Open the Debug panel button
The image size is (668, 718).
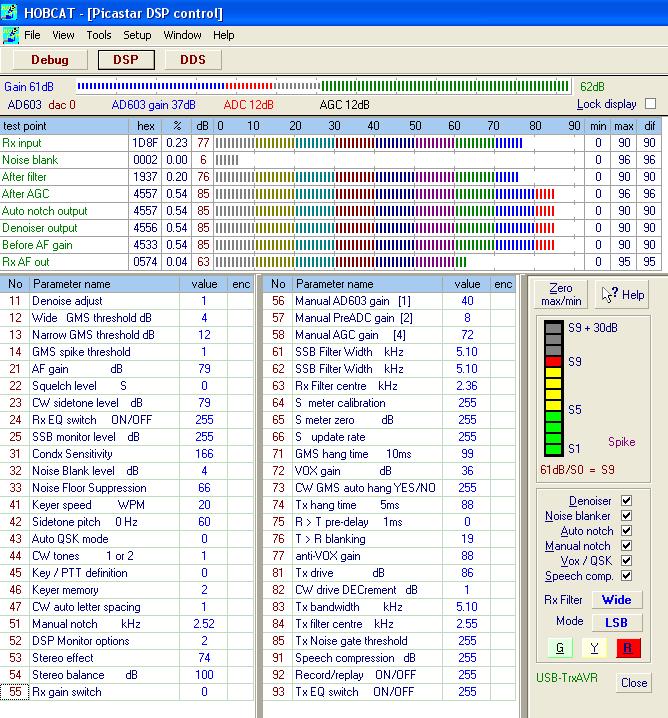pyautogui.click(x=50, y=60)
